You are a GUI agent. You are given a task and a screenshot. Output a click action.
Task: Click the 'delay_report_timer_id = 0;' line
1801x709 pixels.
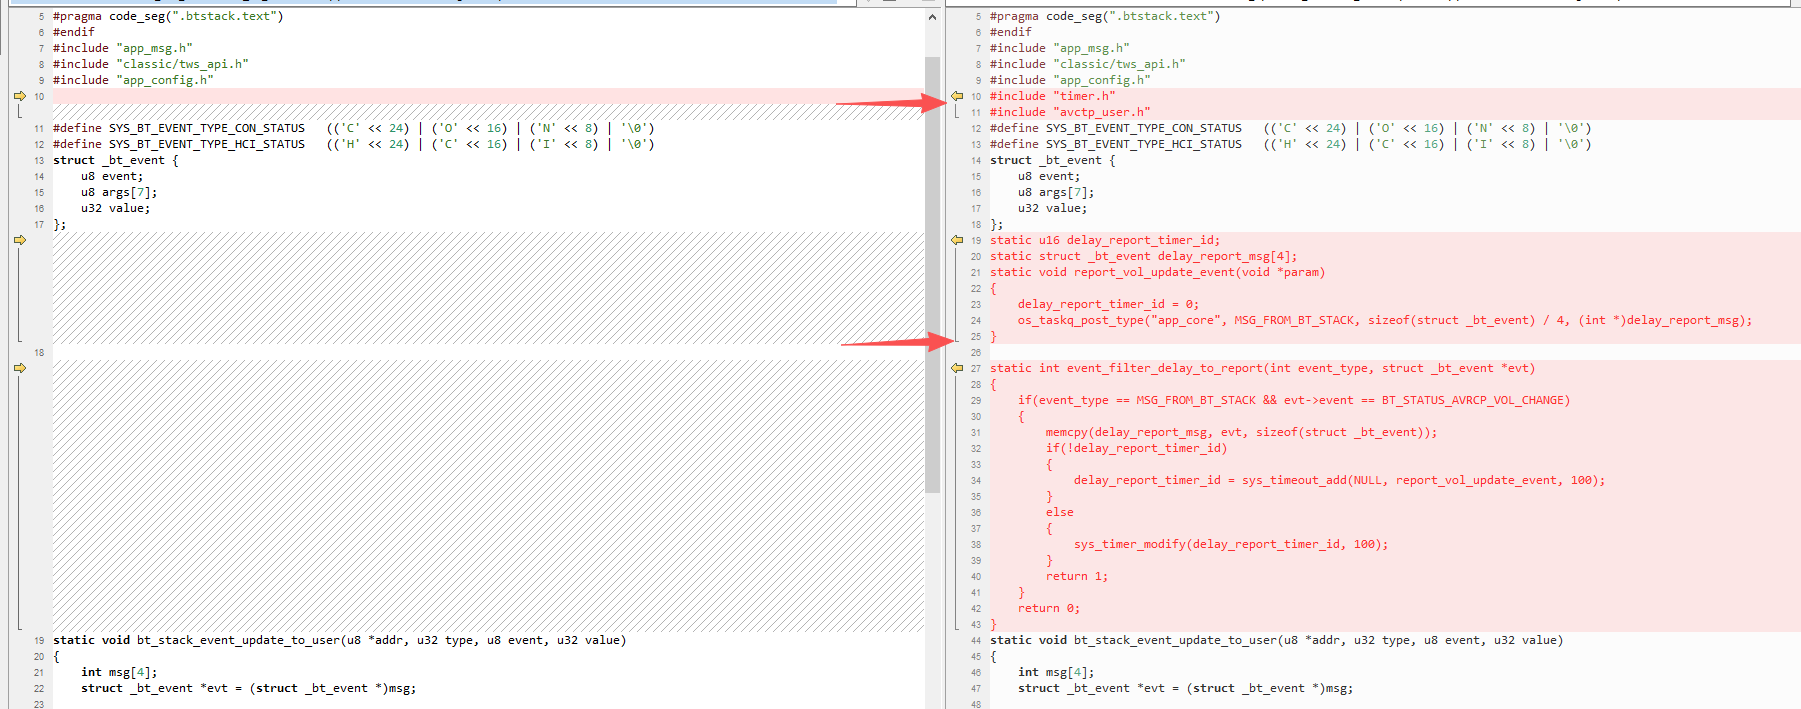pos(1108,304)
